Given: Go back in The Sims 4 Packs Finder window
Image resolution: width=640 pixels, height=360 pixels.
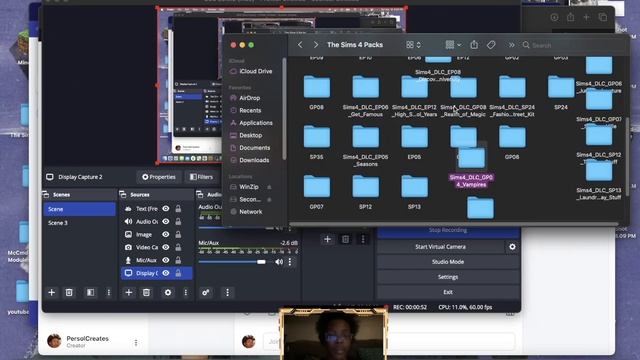Looking at the screenshot, I should (300, 45).
